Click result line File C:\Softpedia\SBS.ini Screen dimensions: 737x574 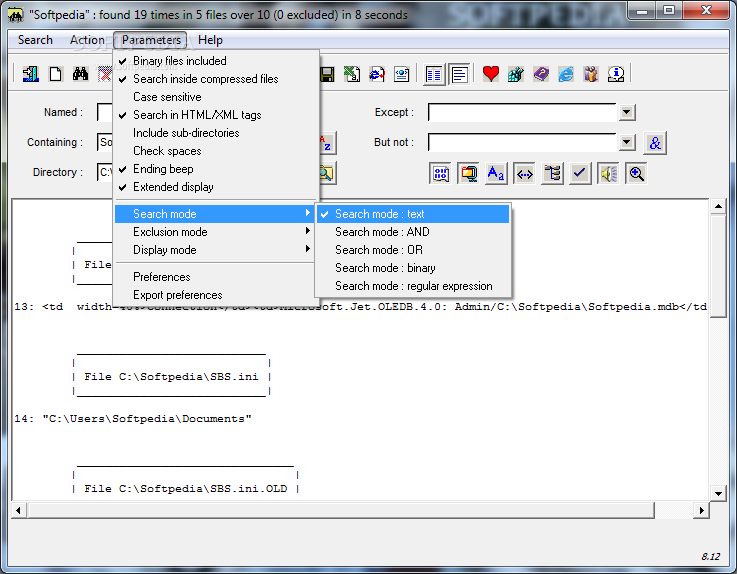[x=171, y=377]
